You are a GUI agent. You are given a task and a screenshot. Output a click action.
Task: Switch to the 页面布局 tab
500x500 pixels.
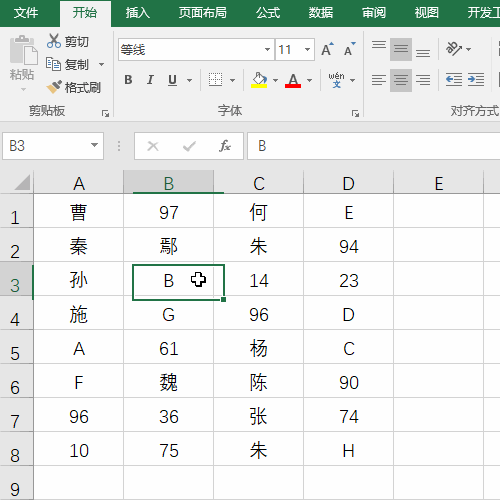pos(202,13)
